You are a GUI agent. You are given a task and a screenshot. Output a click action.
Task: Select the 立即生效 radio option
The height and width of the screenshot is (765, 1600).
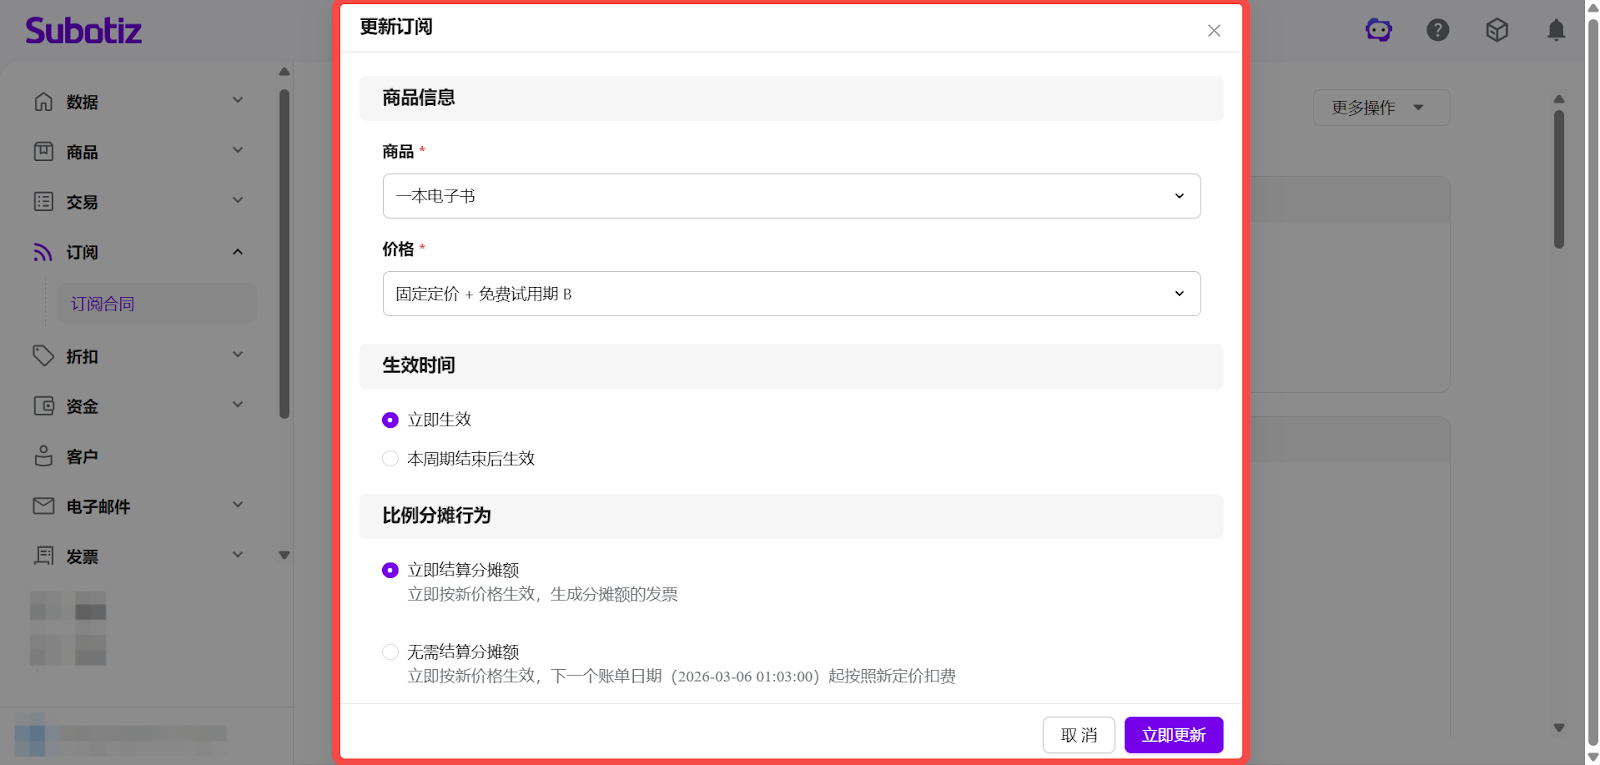390,420
